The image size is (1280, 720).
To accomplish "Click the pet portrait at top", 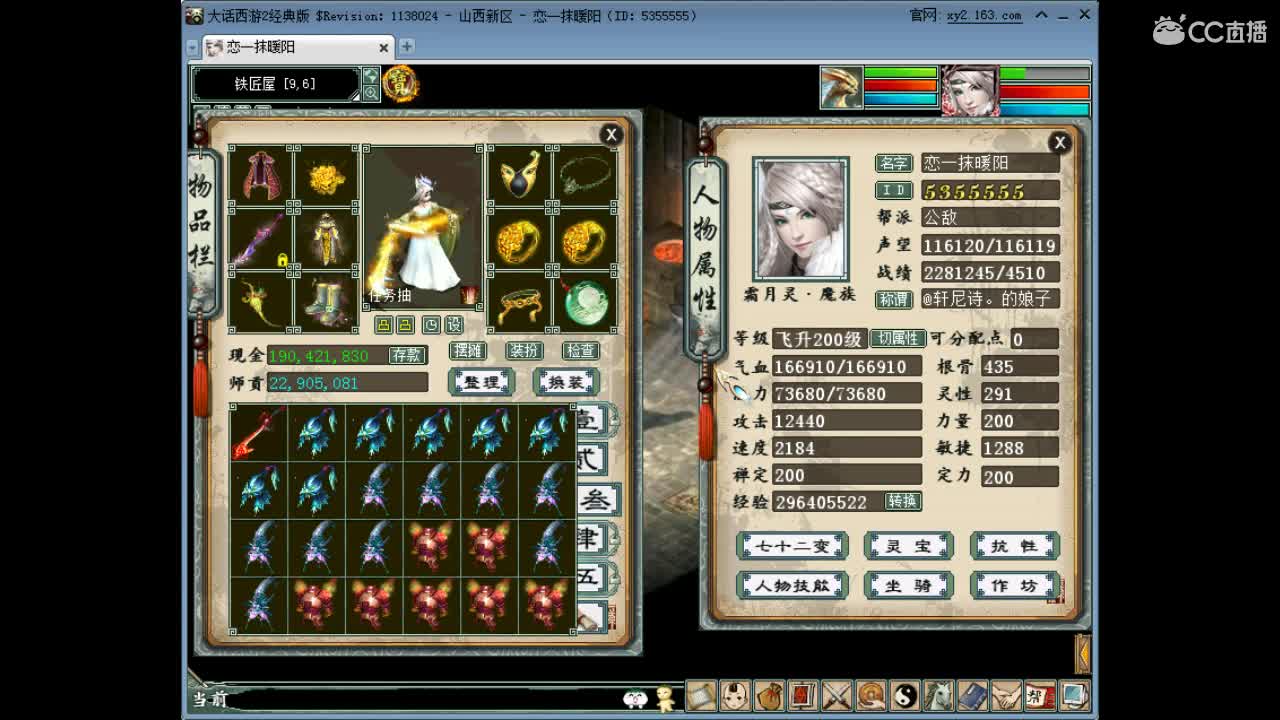I will point(841,87).
